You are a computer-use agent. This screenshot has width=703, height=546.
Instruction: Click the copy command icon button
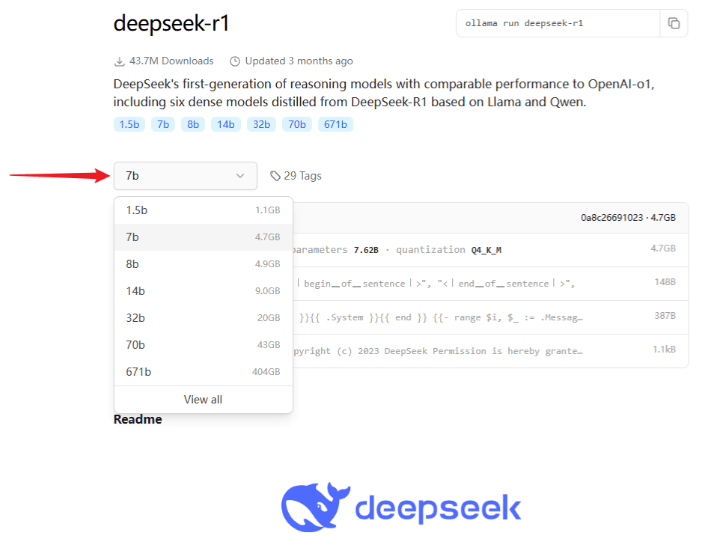coord(673,23)
